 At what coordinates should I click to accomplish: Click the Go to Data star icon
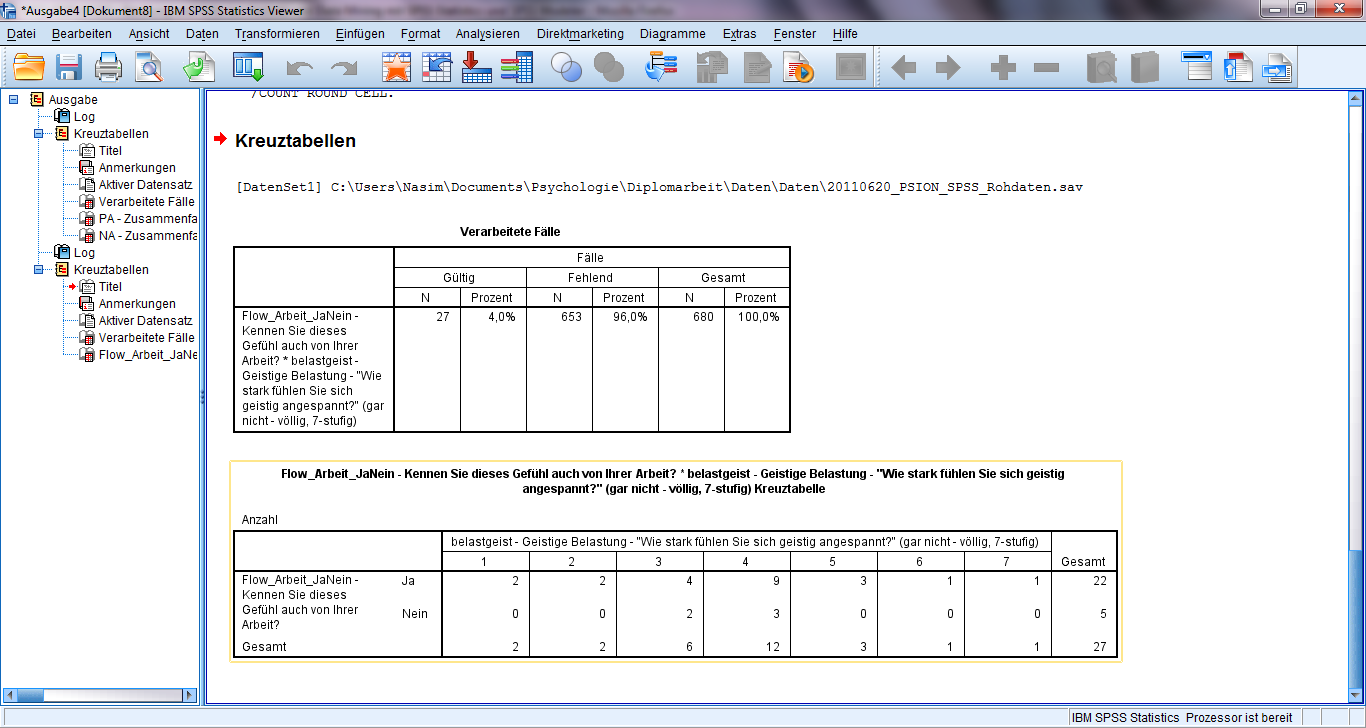click(x=397, y=67)
